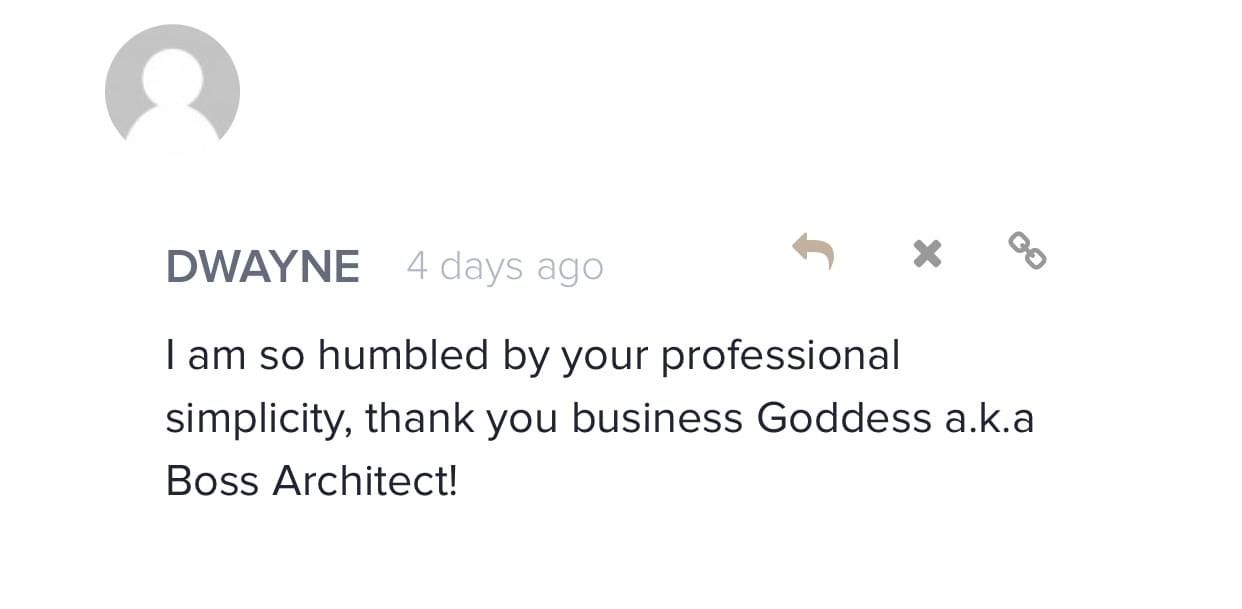This screenshot has width=1242, height=609.
Task: Click the word "ago" in the timestamp
Action: tap(570, 269)
